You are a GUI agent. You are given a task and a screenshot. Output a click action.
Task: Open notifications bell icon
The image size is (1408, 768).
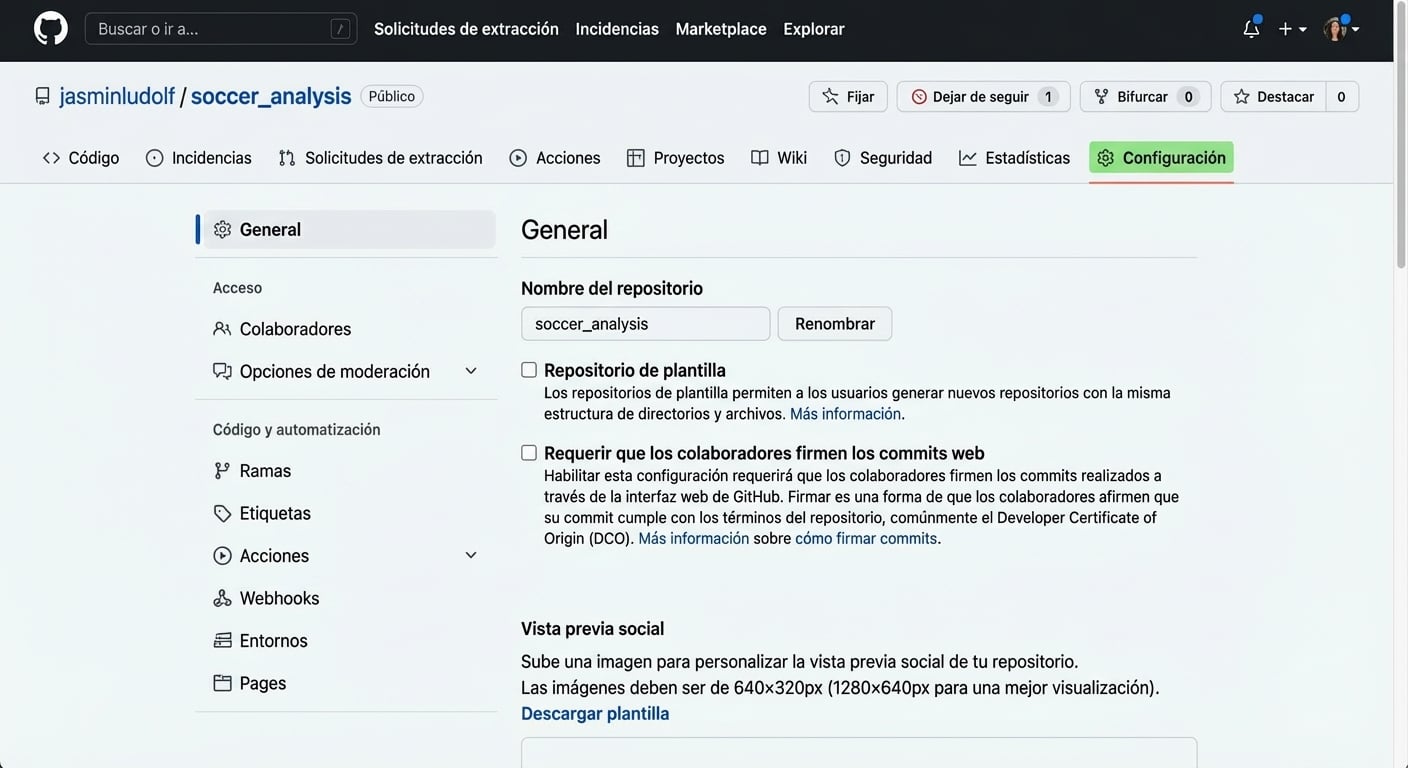(x=1251, y=29)
